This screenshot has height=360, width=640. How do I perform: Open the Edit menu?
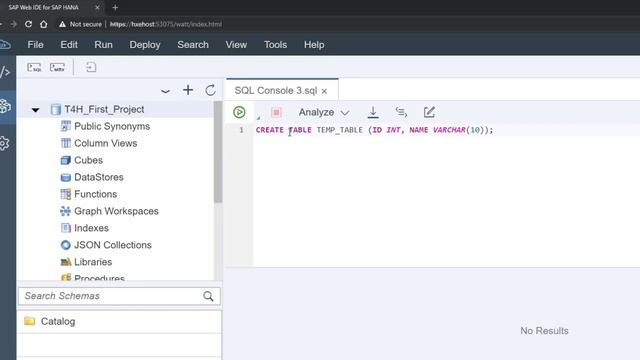point(69,45)
